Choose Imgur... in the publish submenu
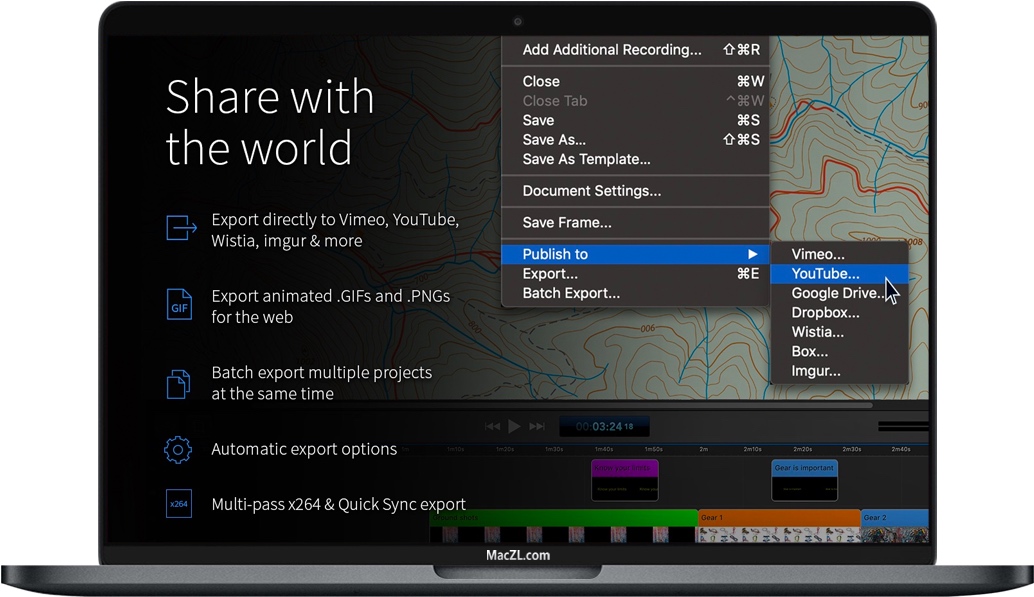Viewport: 1034px width, 597px height. (816, 371)
